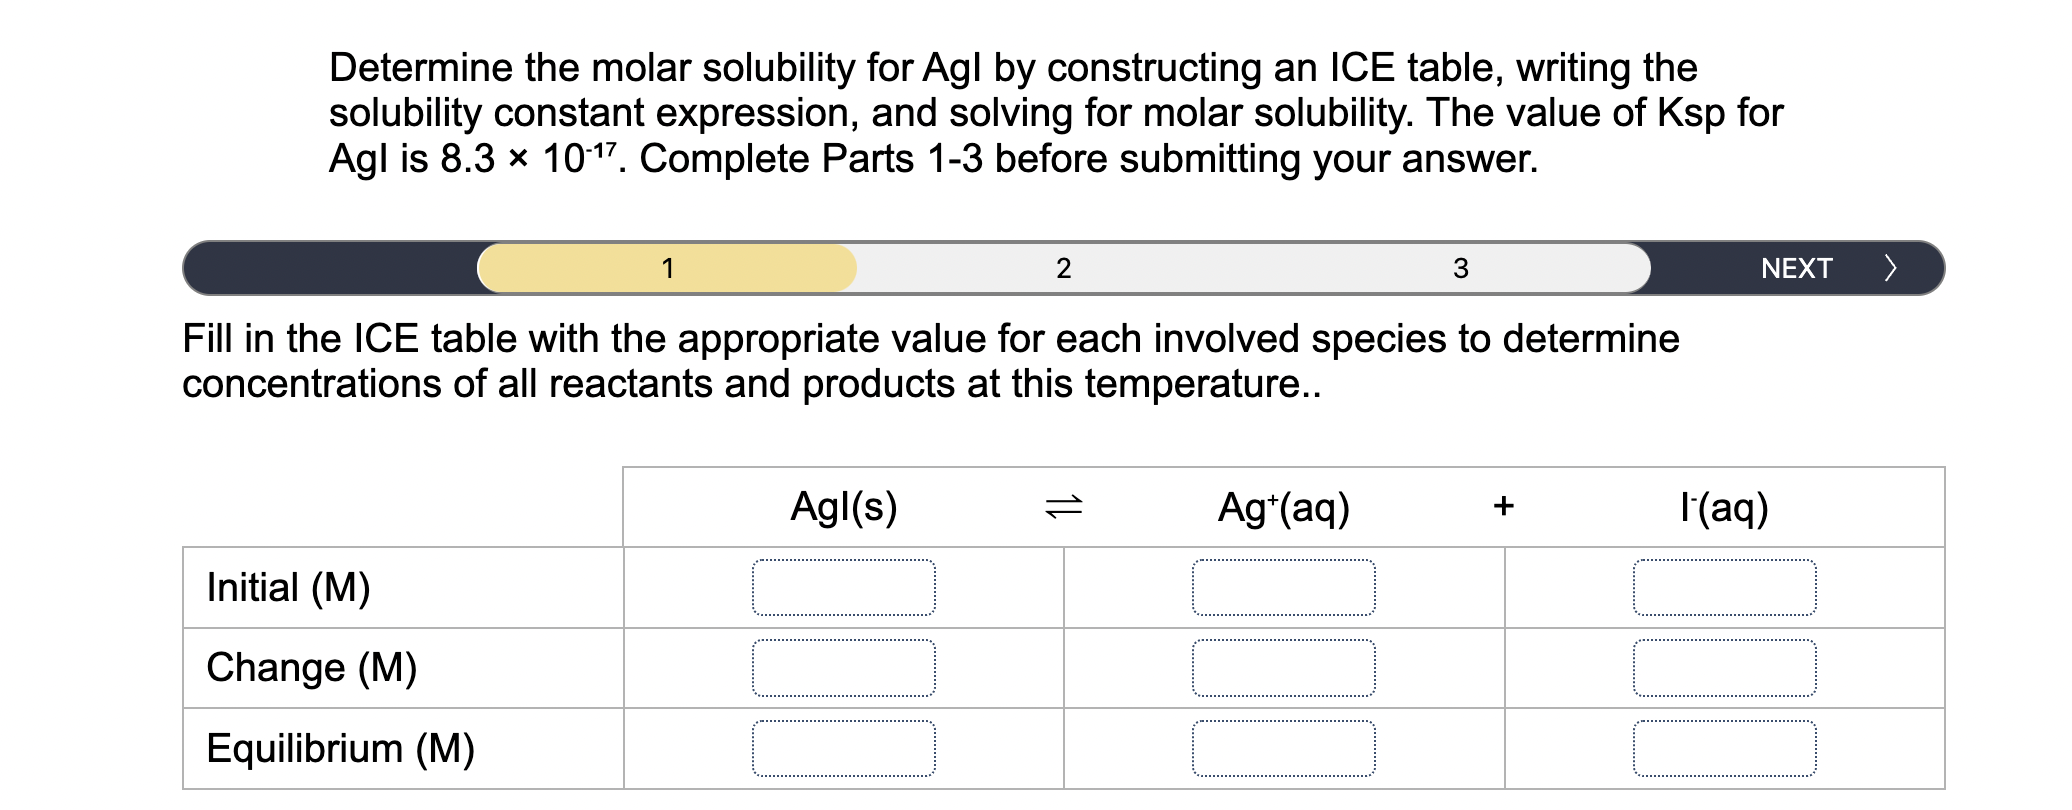2072x810 pixels.
Task: Click the Change (M) field under I-(aq)
Action: pos(1725,667)
